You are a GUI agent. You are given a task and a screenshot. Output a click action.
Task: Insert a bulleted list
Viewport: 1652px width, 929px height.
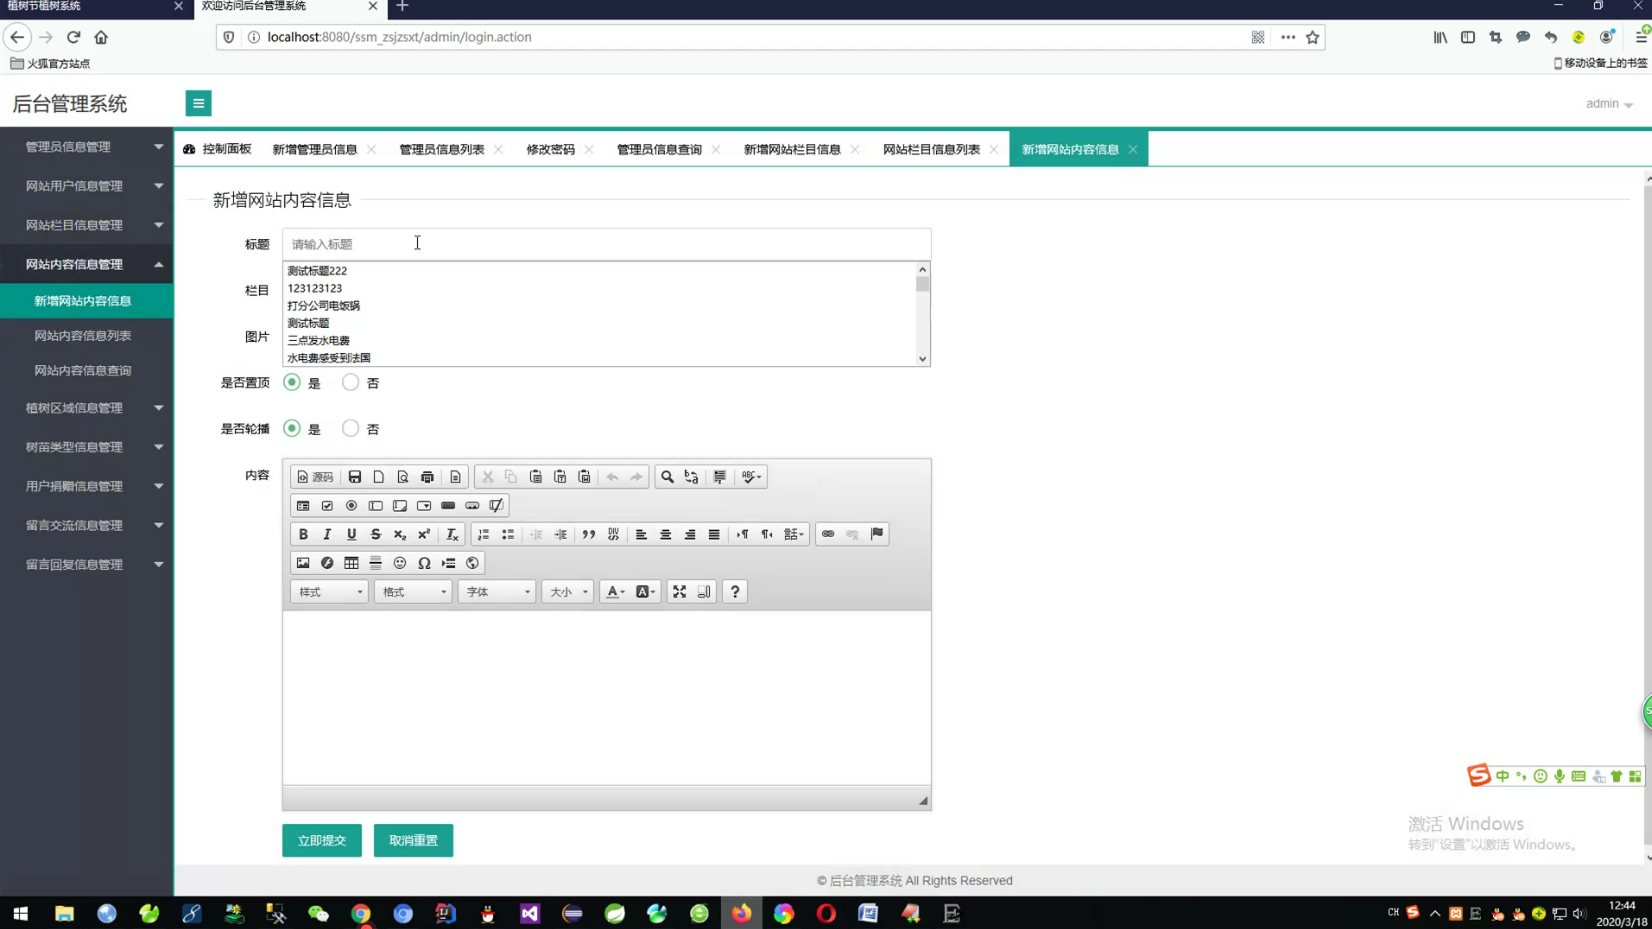[508, 534]
